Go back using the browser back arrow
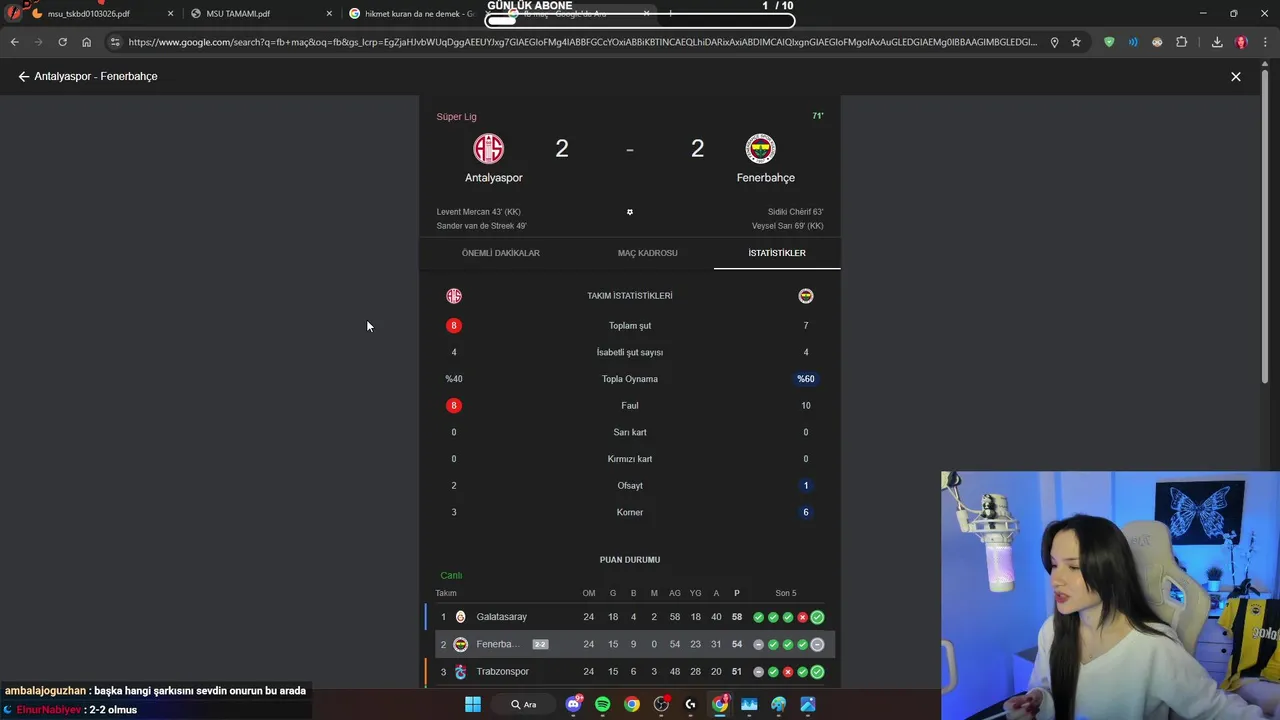This screenshot has height=720, width=1280. [14, 42]
